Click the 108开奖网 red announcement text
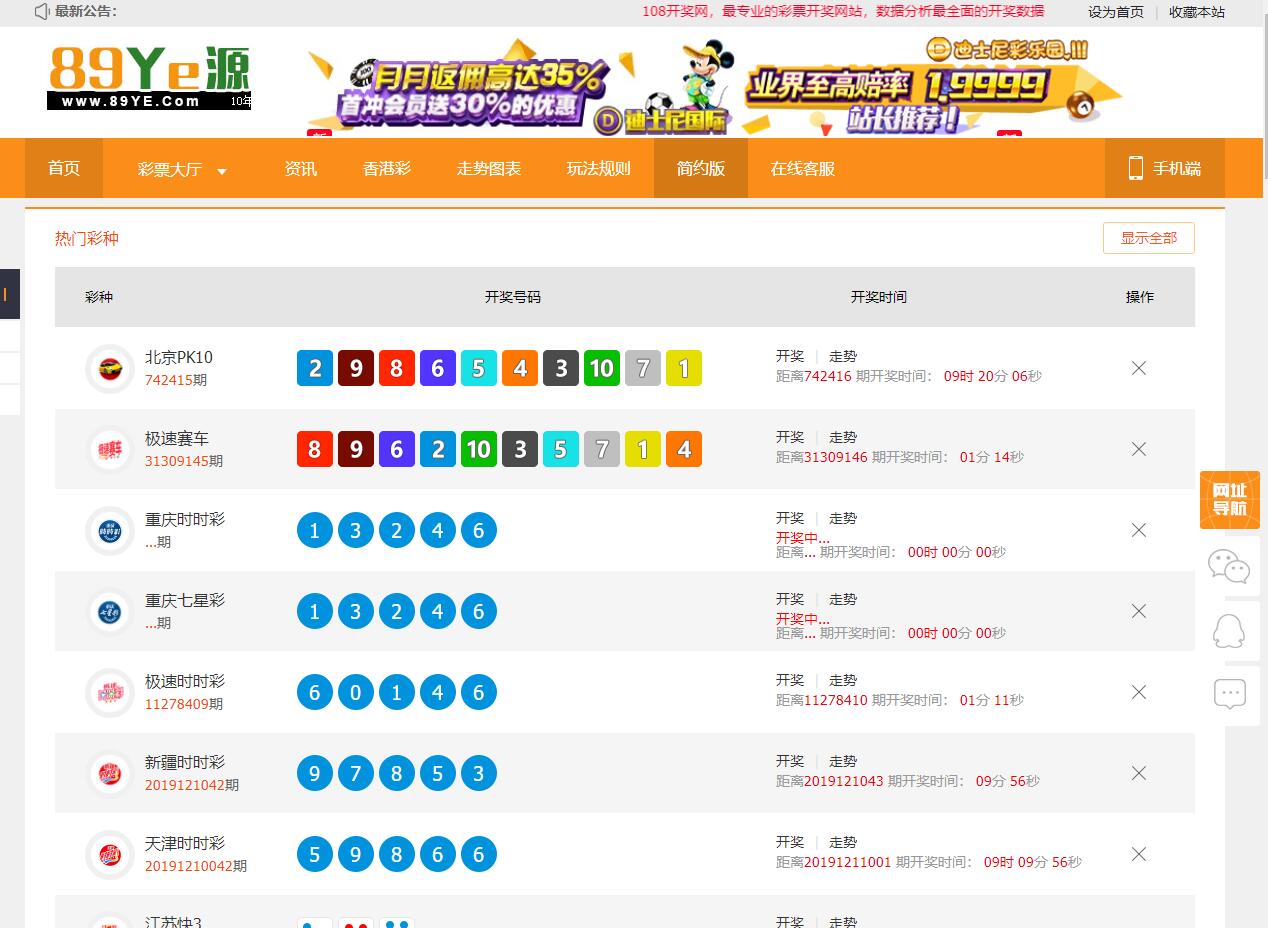Screen dimensions: 1268x928 (843, 11)
